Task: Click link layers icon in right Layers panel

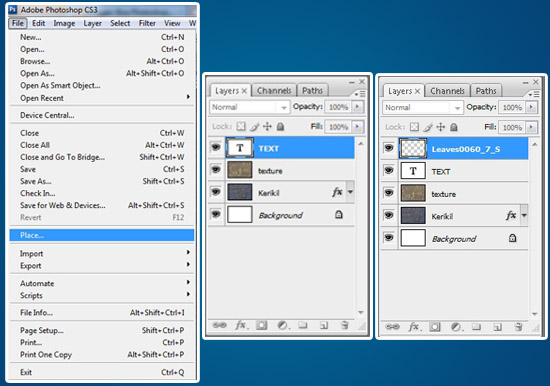Action: [392, 327]
